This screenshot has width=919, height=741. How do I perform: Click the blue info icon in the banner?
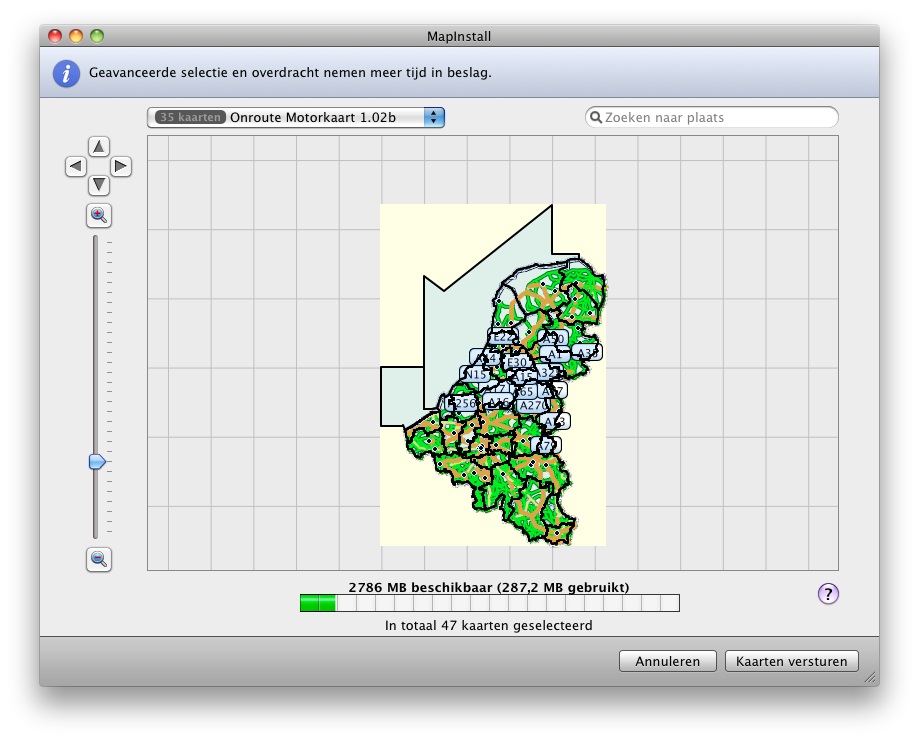coord(66,73)
